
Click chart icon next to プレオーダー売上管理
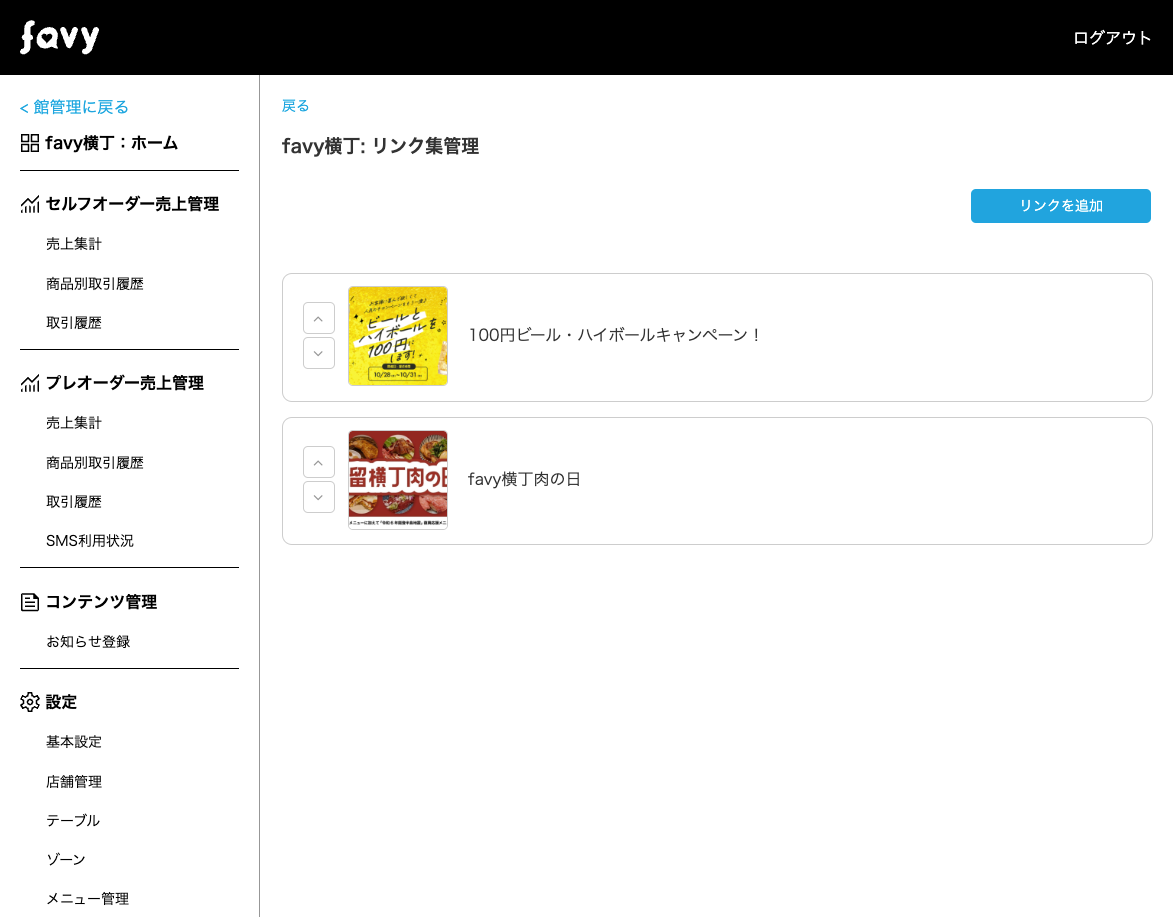(30, 383)
